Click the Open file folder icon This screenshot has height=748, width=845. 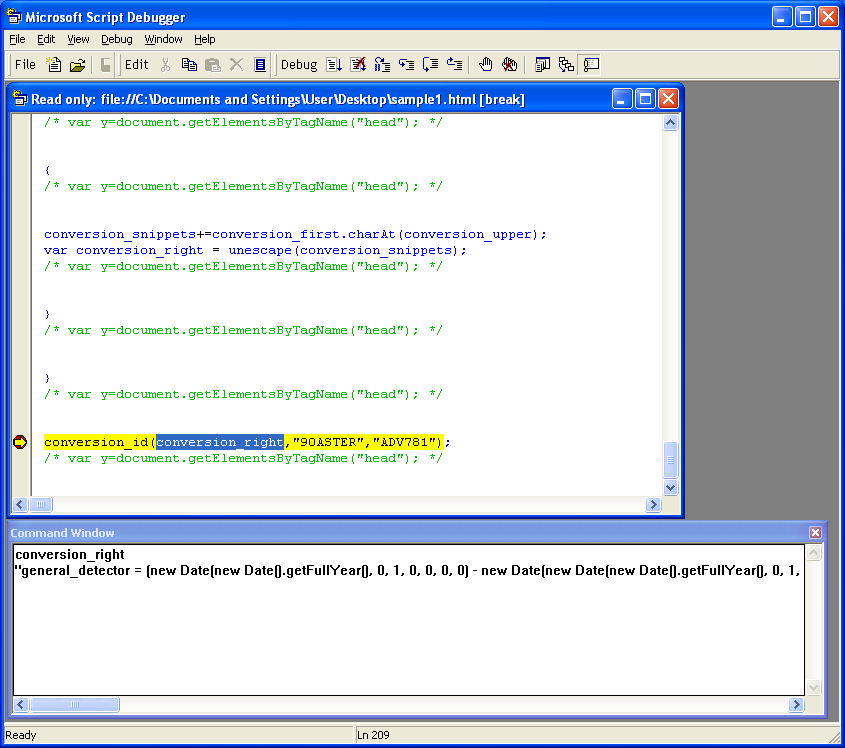pos(77,65)
